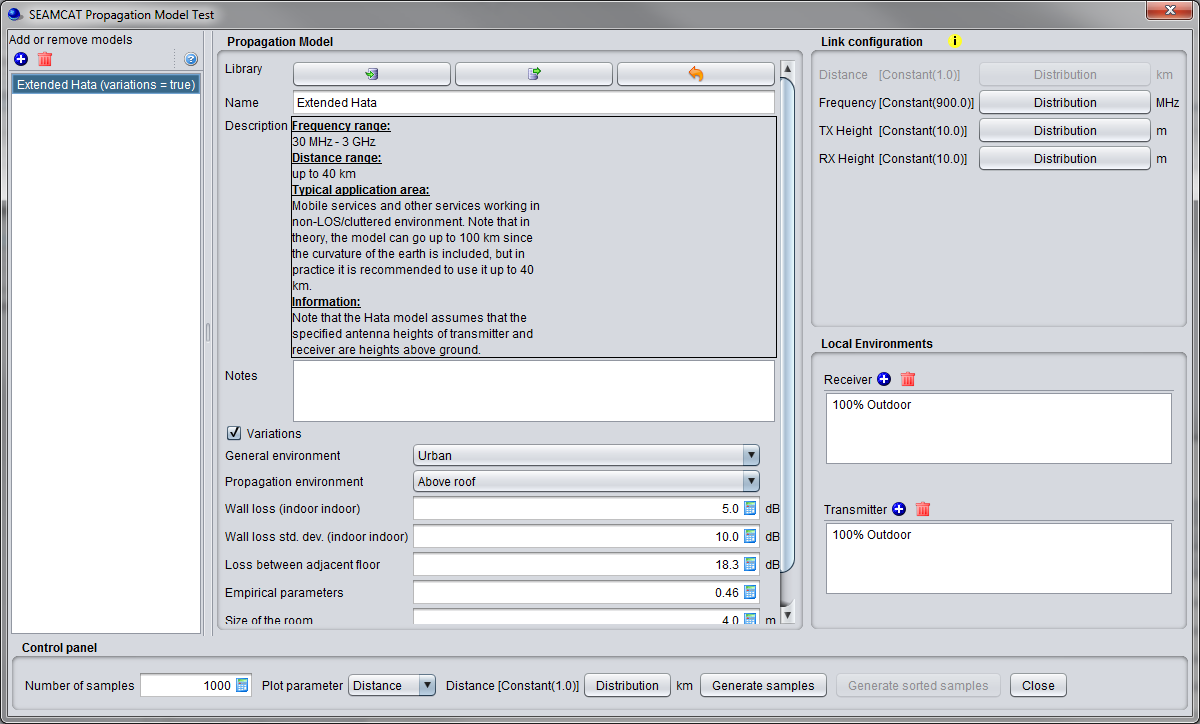Click the 'TX Height [Constant(10.0)]' label
The width and height of the screenshot is (1200, 724).
pos(893,131)
